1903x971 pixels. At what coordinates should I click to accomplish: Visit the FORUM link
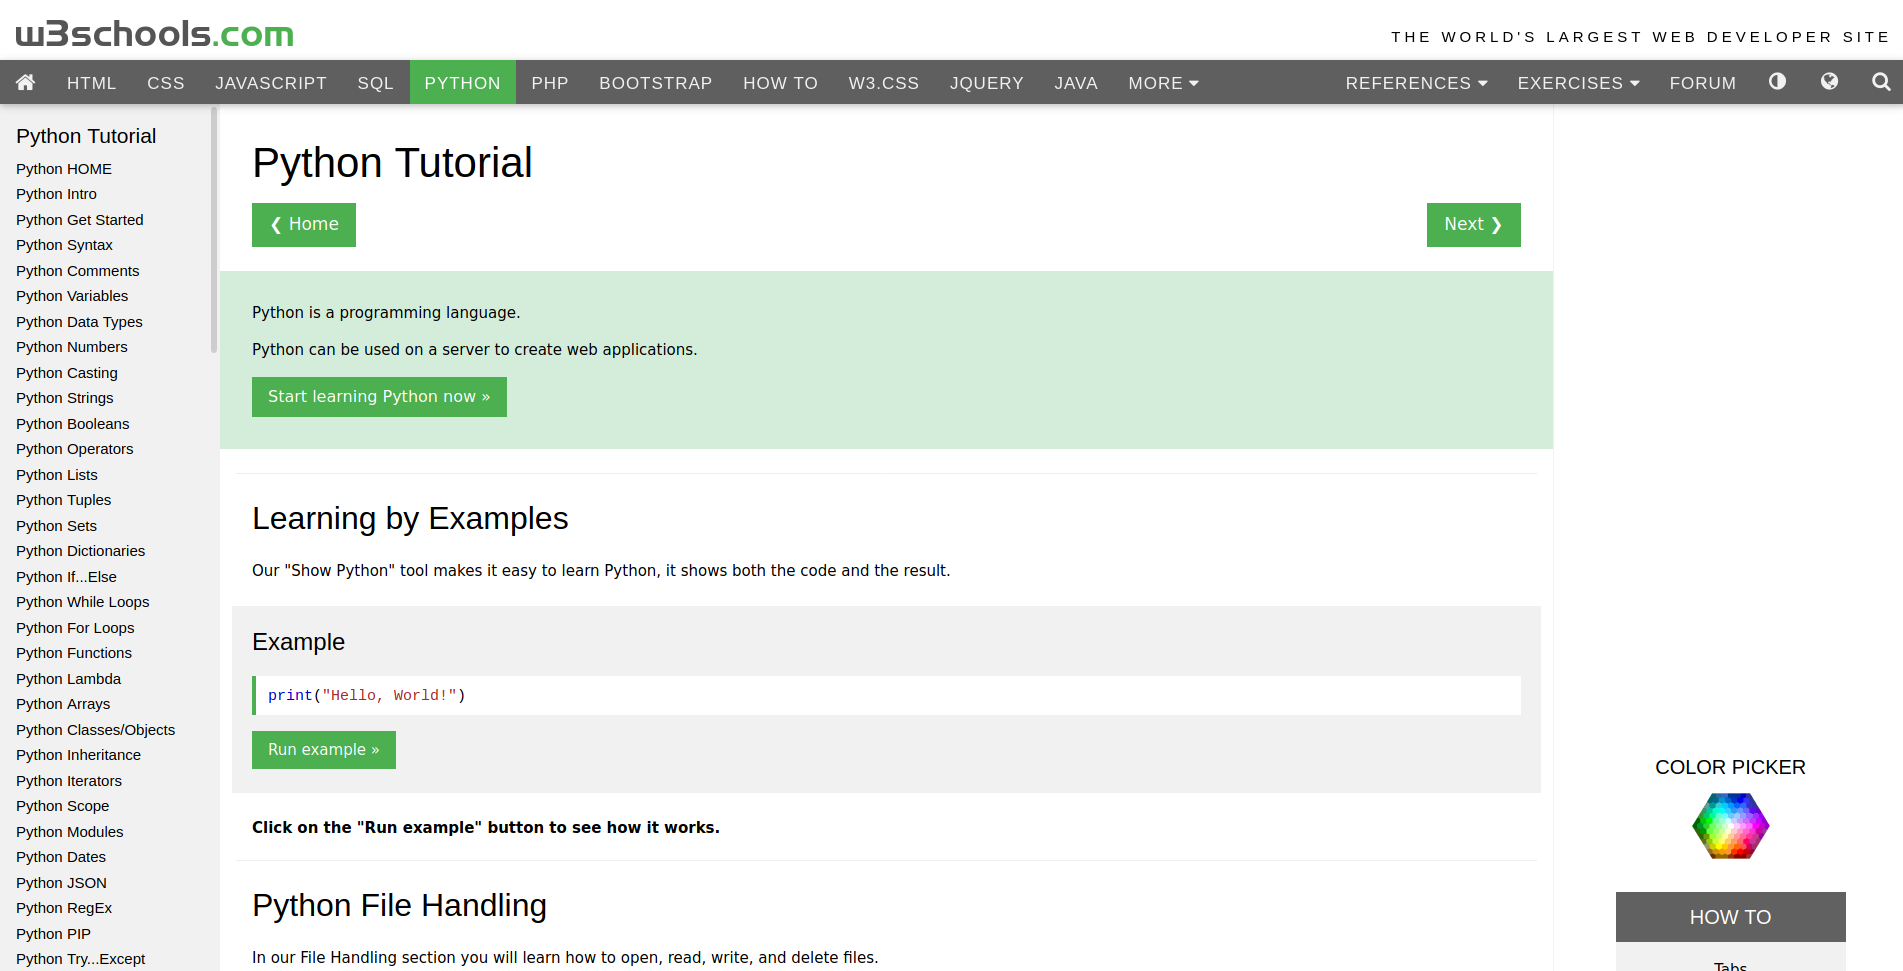click(x=1703, y=83)
